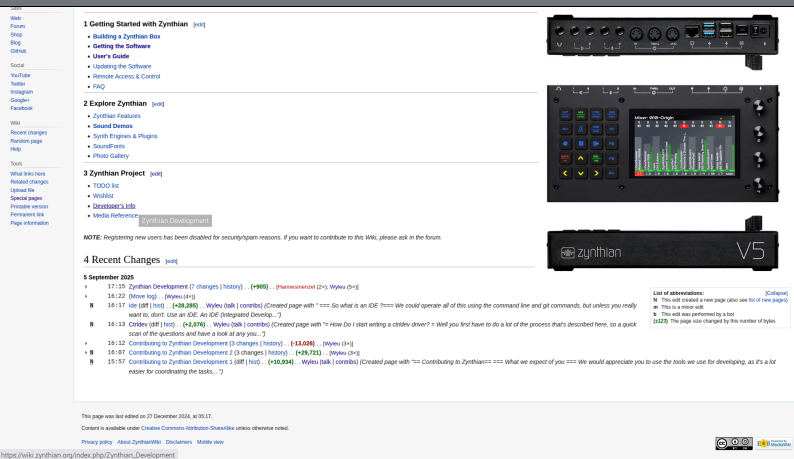The width and height of the screenshot is (794, 459).
Task: Edit the Recent Changes section
Action: click(x=171, y=261)
